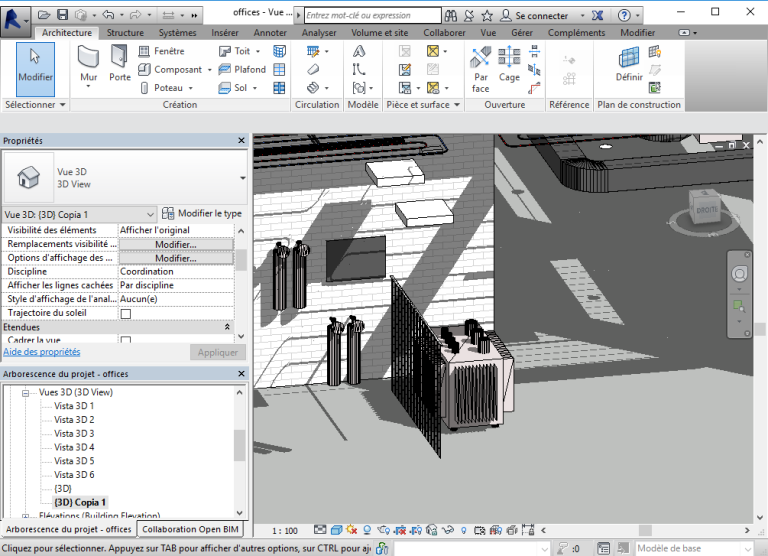Select Vista 3D 3 in project browser

point(74,434)
